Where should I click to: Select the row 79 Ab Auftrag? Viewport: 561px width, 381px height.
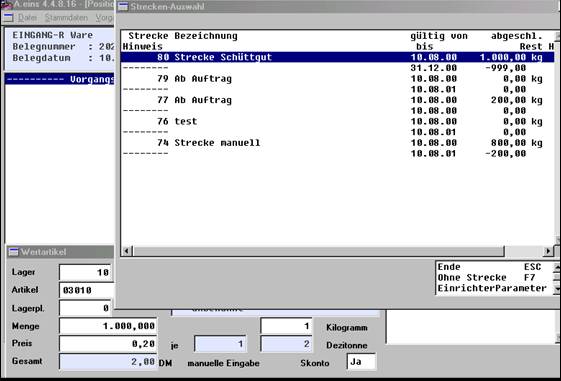click(337, 79)
